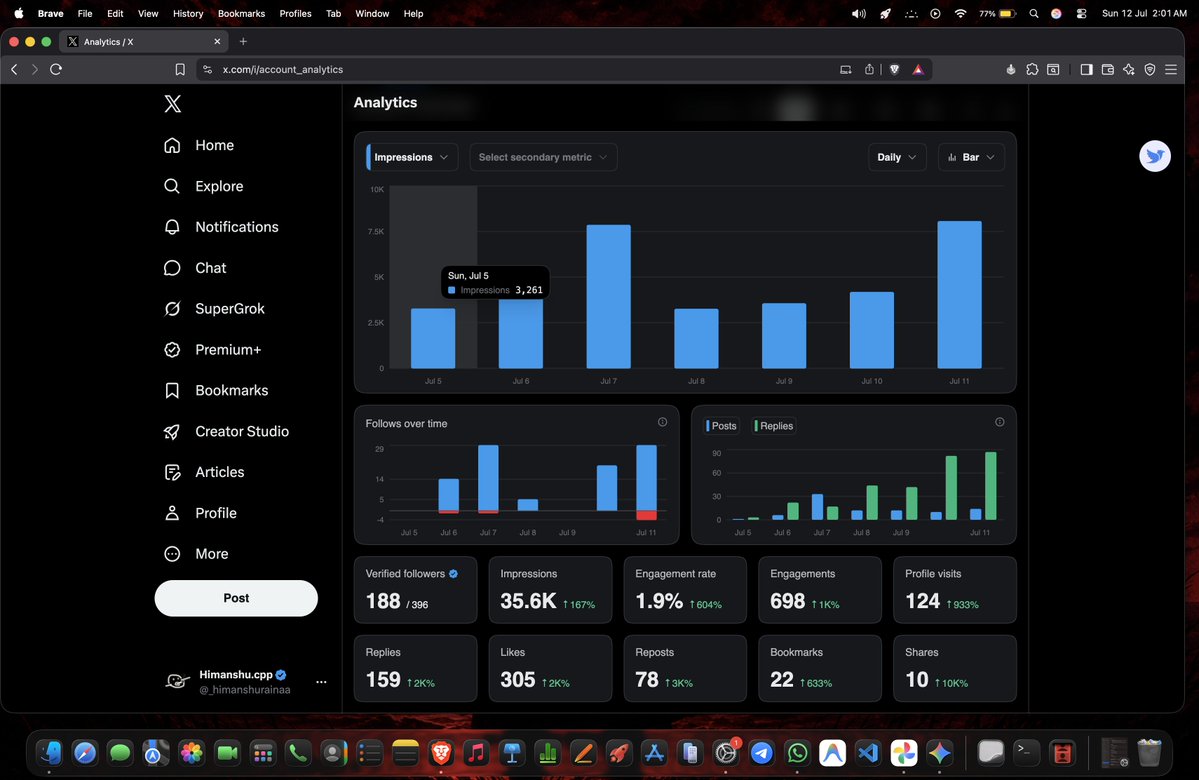Viewport: 1199px width, 780px height.
Task: Click the browser forward arrow
Action: click(34, 70)
